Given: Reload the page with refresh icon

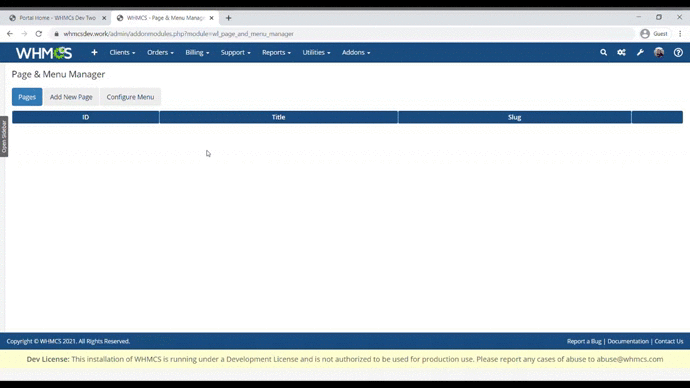Looking at the screenshot, I should [x=39, y=33].
